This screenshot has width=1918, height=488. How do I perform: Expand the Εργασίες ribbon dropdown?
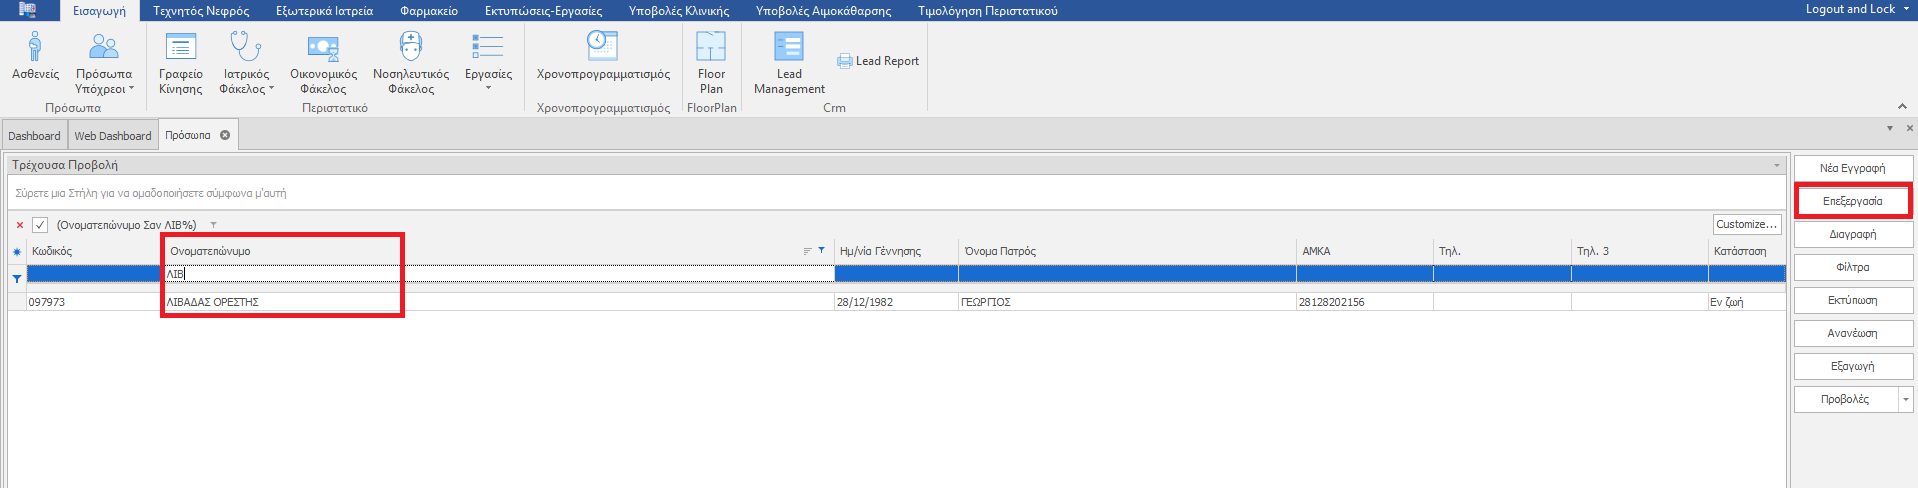pos(488,88)
